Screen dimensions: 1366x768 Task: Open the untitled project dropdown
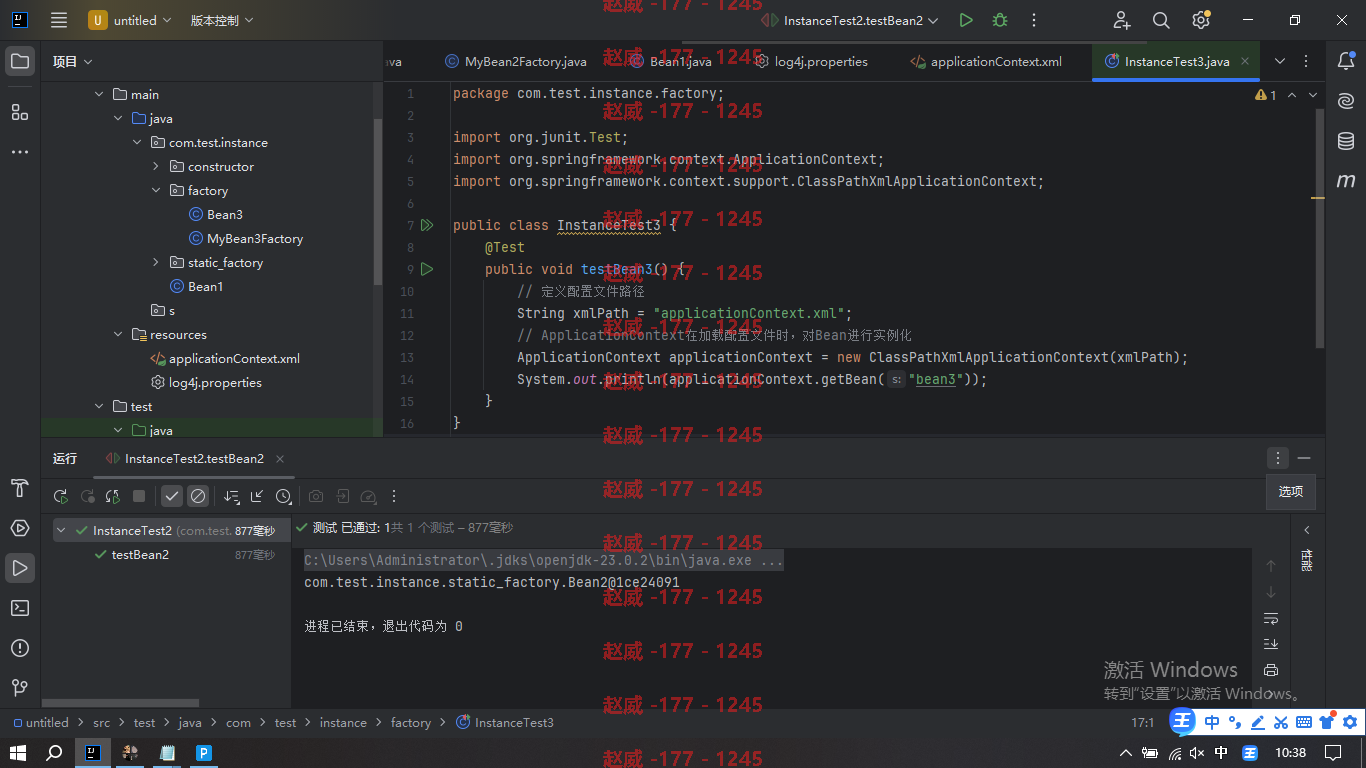pos(130,20)
